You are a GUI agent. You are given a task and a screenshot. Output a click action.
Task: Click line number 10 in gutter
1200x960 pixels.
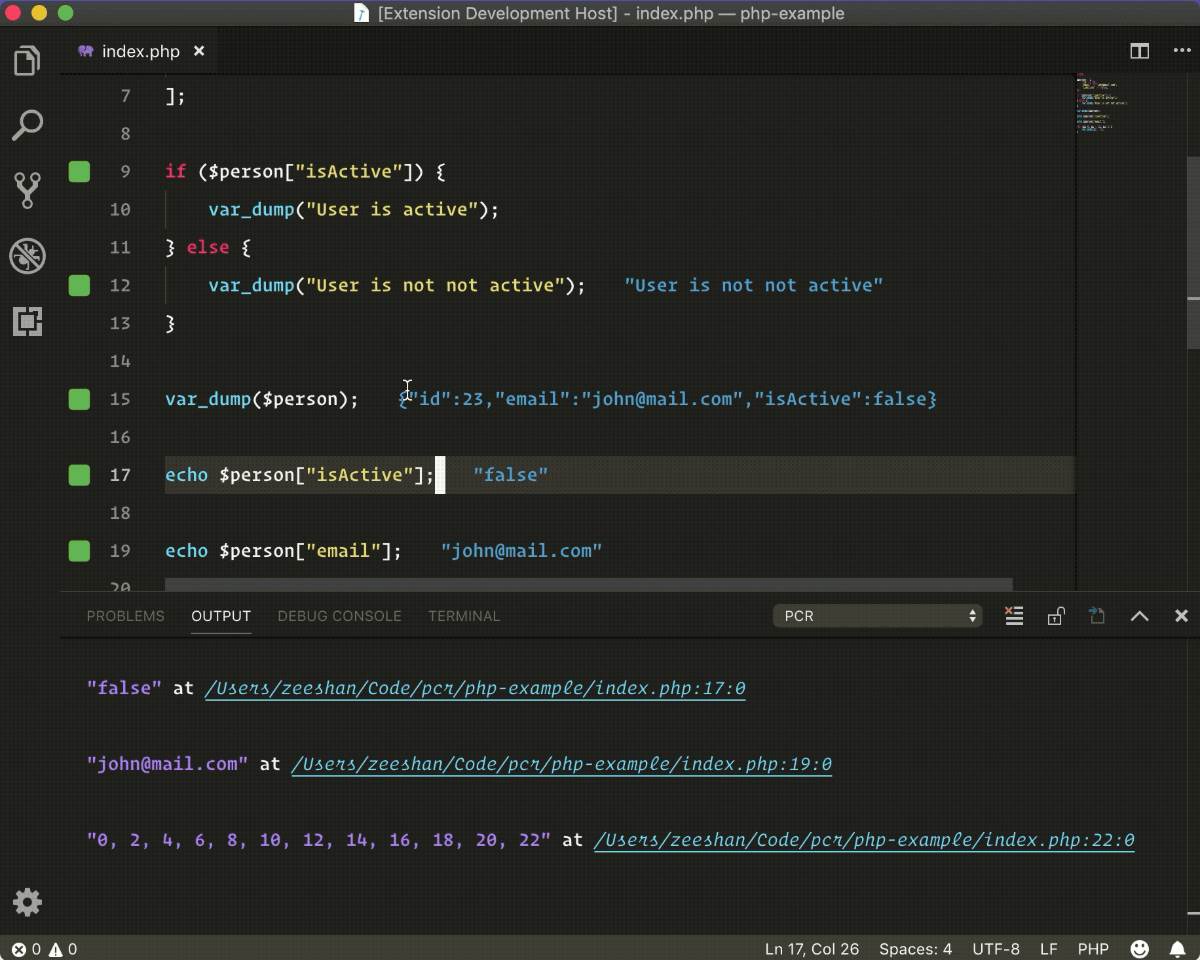coord(120,210)
